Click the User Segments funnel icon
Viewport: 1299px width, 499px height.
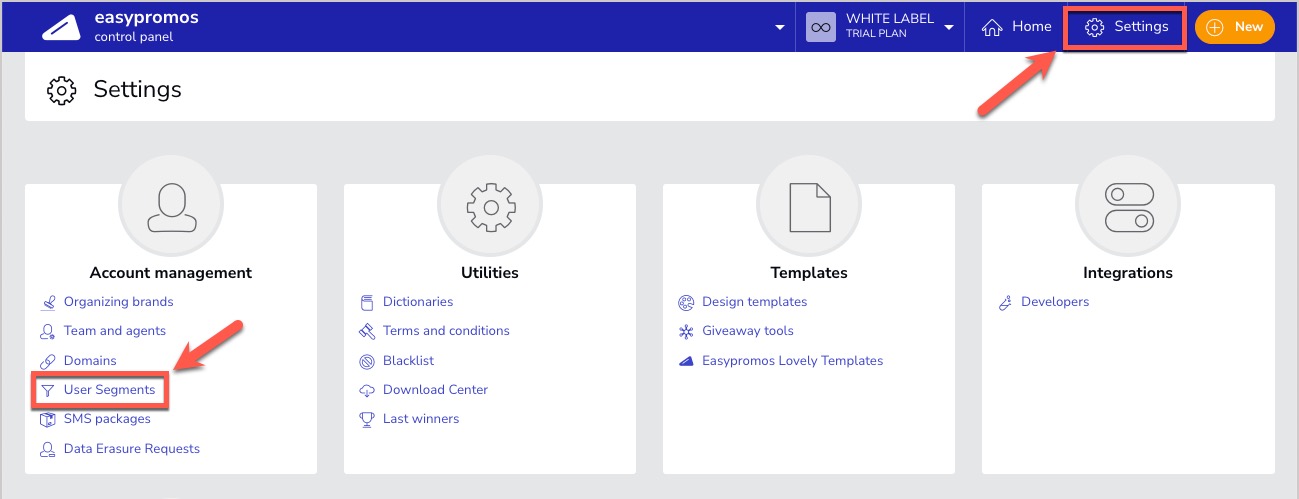[47, 390]
